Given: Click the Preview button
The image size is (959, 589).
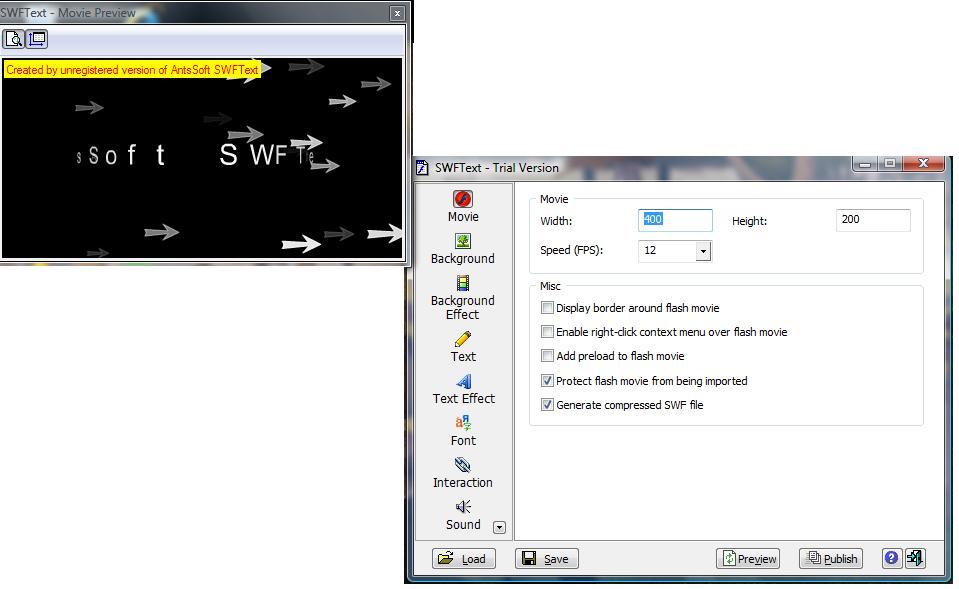Looking at the screenshot, I should (x=748, y=558).
